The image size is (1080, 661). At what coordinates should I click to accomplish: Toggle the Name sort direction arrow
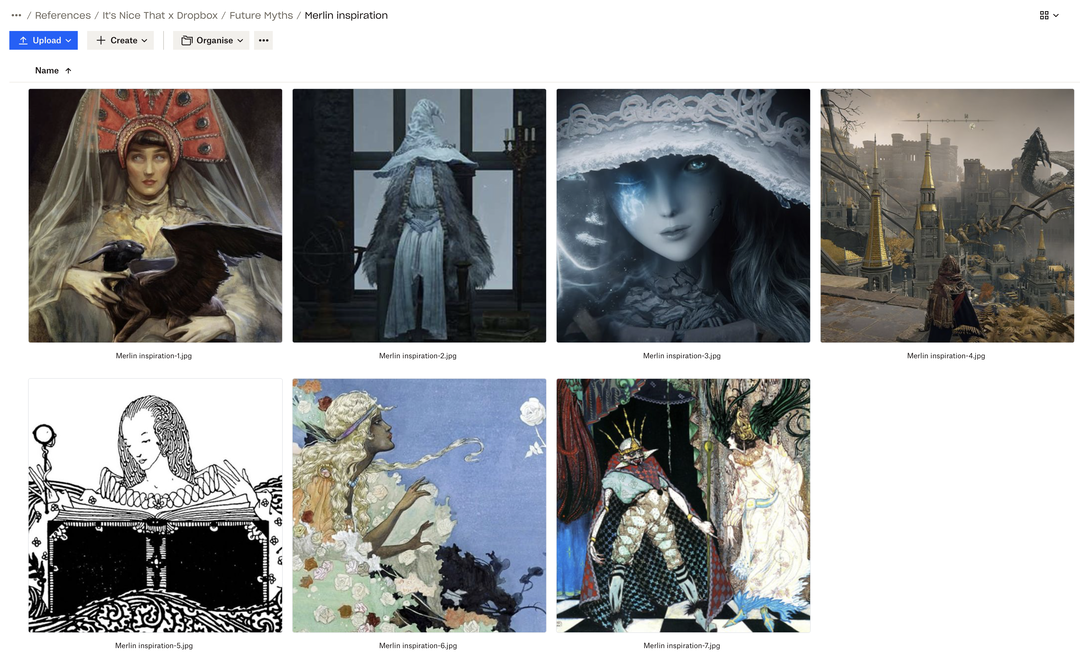68,70
